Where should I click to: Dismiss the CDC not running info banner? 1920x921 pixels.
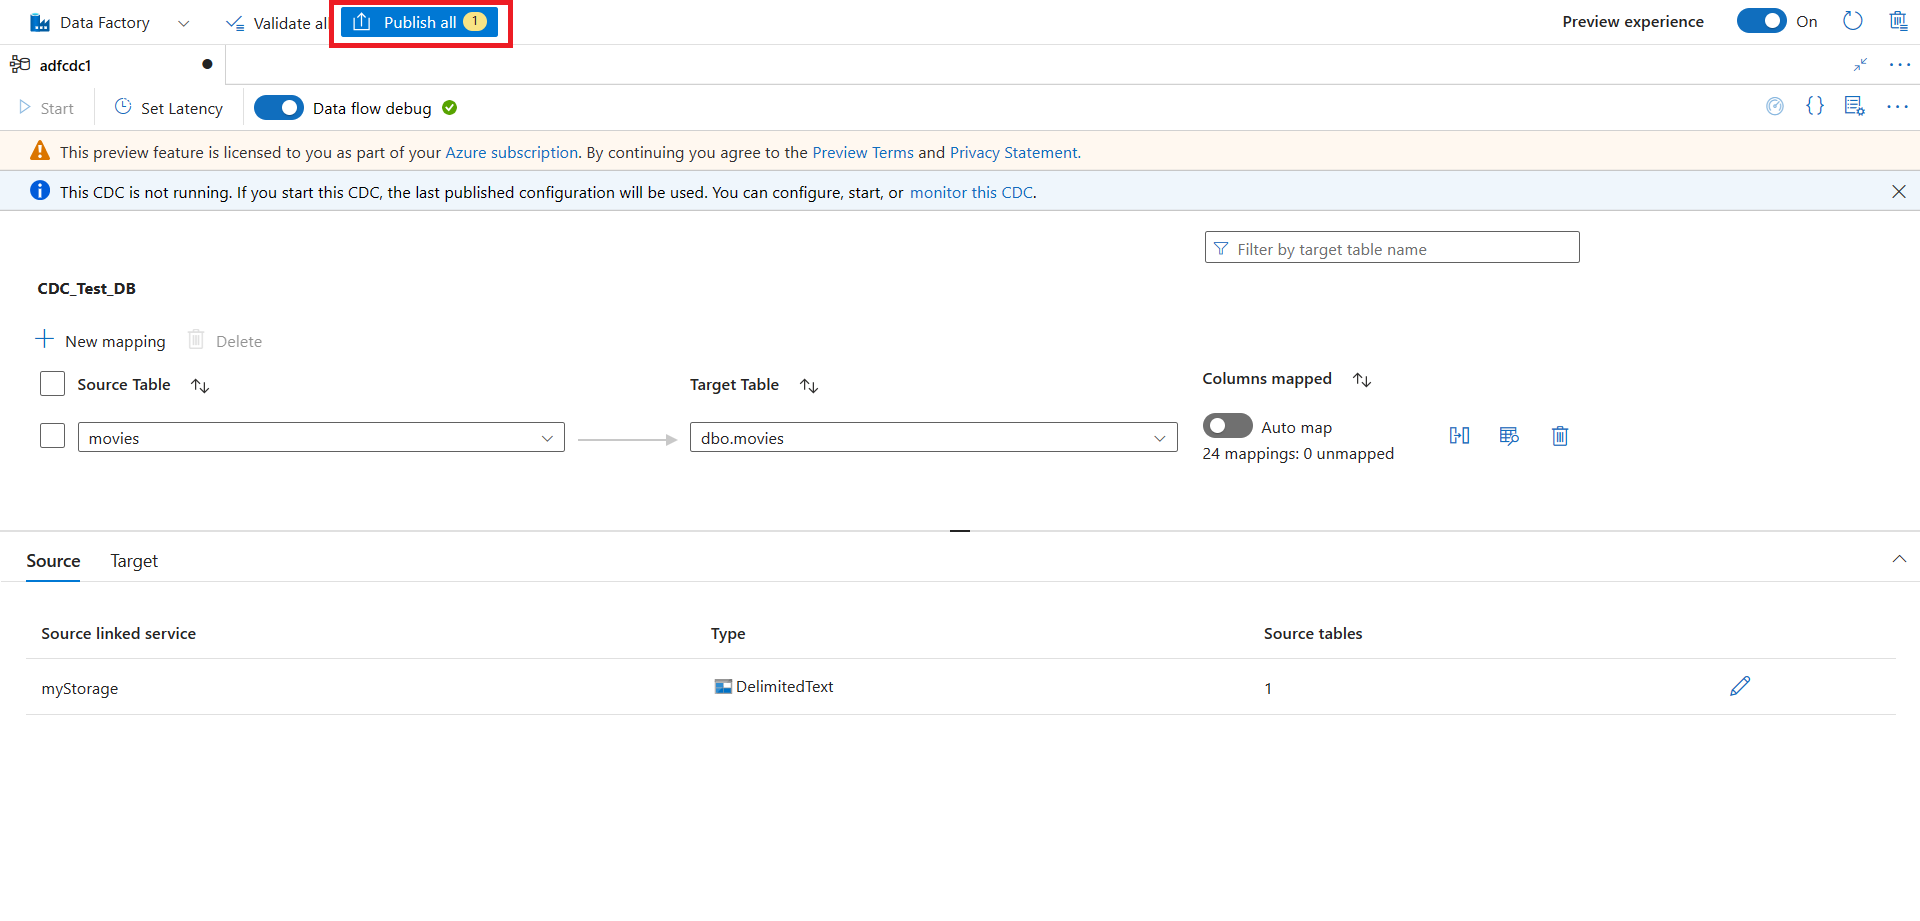pos(1899,192)
